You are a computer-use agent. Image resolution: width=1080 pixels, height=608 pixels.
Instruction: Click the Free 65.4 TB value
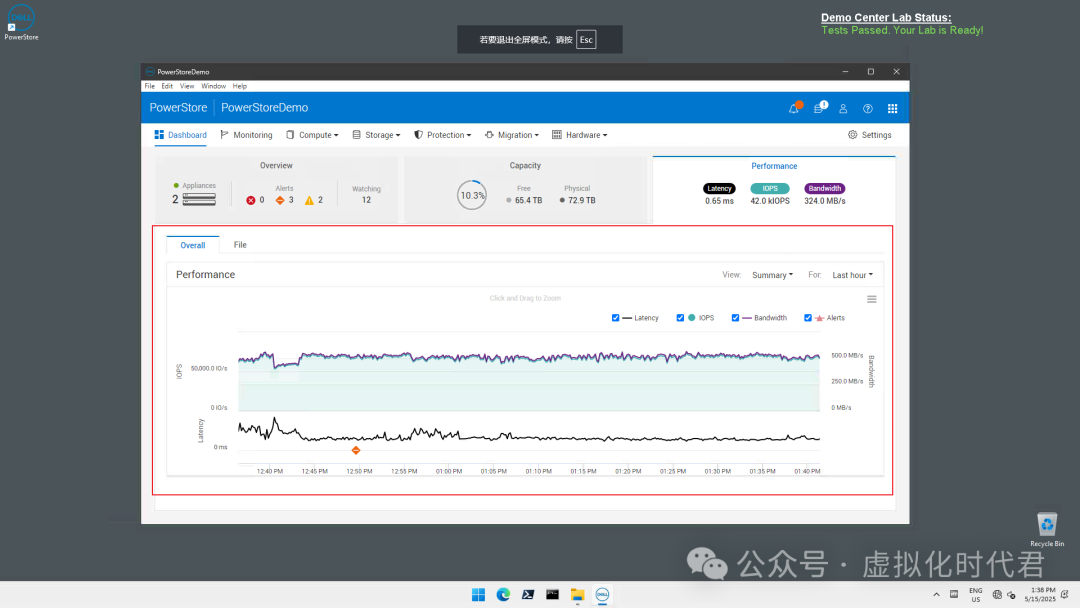(x=528, y=200)
